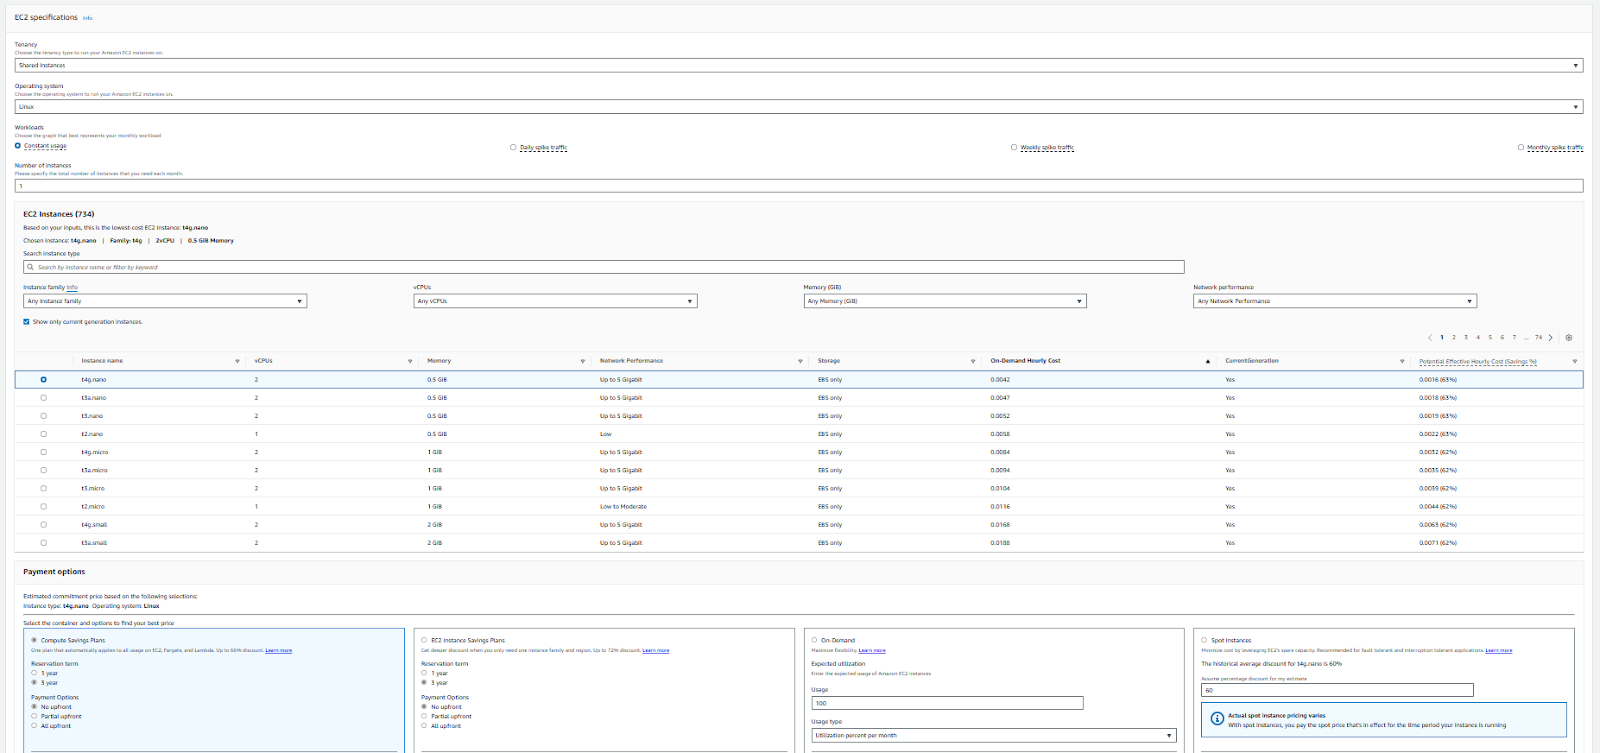Sort by Potential Effective Hourly Cost arrow
This screenshot has height=753, width=1600.
tap(1575, 361)
